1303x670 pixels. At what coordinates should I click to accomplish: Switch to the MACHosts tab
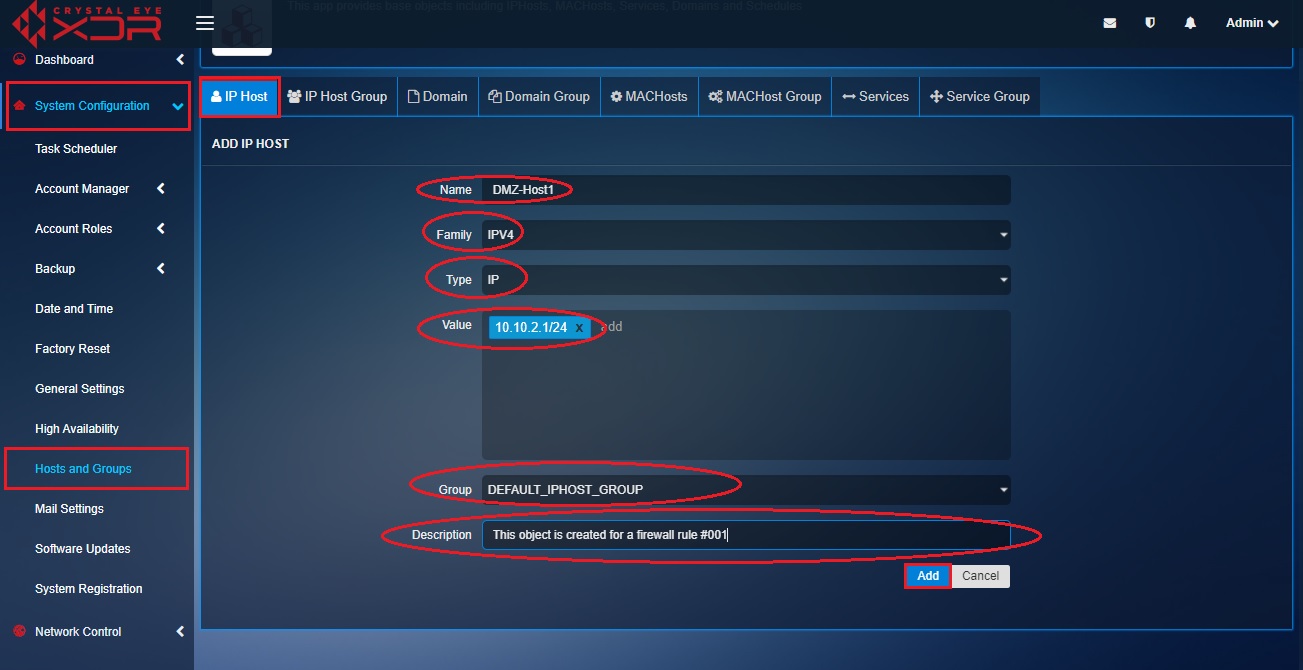[649, 97]
